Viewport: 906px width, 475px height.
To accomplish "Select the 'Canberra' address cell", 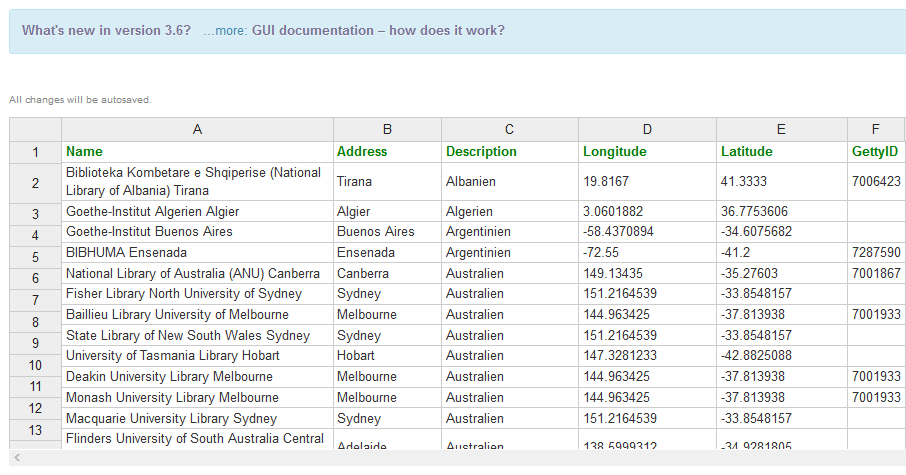I will [387, 273].
